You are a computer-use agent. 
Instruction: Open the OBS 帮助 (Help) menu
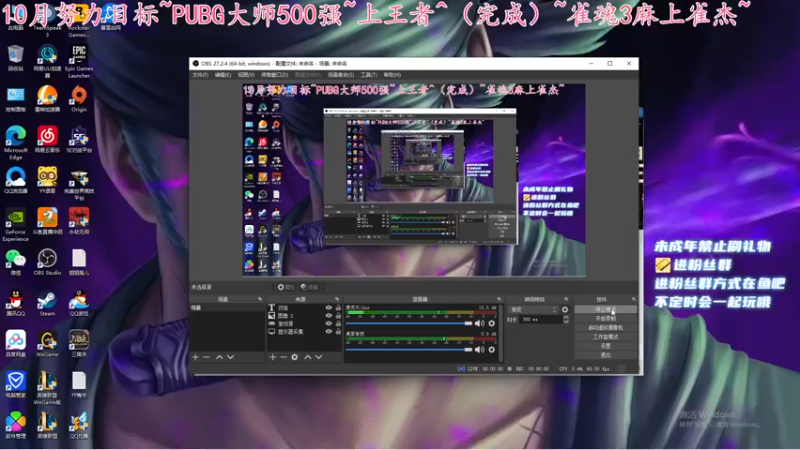point(392,75)
